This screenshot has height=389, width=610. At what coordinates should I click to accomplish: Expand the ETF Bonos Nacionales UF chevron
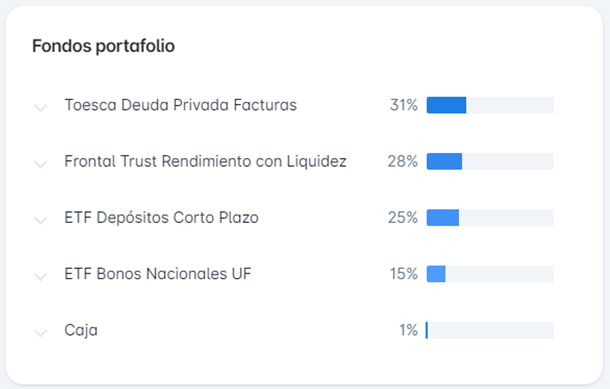[40, 276]
